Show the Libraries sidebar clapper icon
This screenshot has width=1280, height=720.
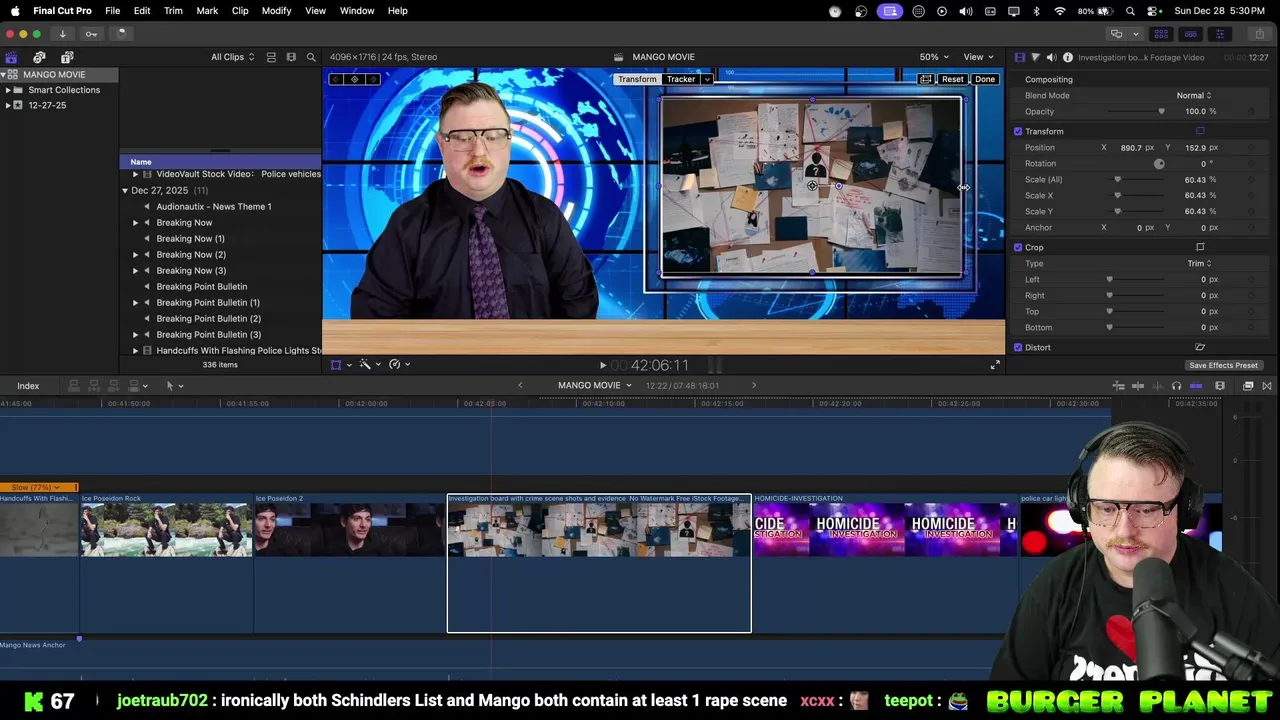click(11, 57)
